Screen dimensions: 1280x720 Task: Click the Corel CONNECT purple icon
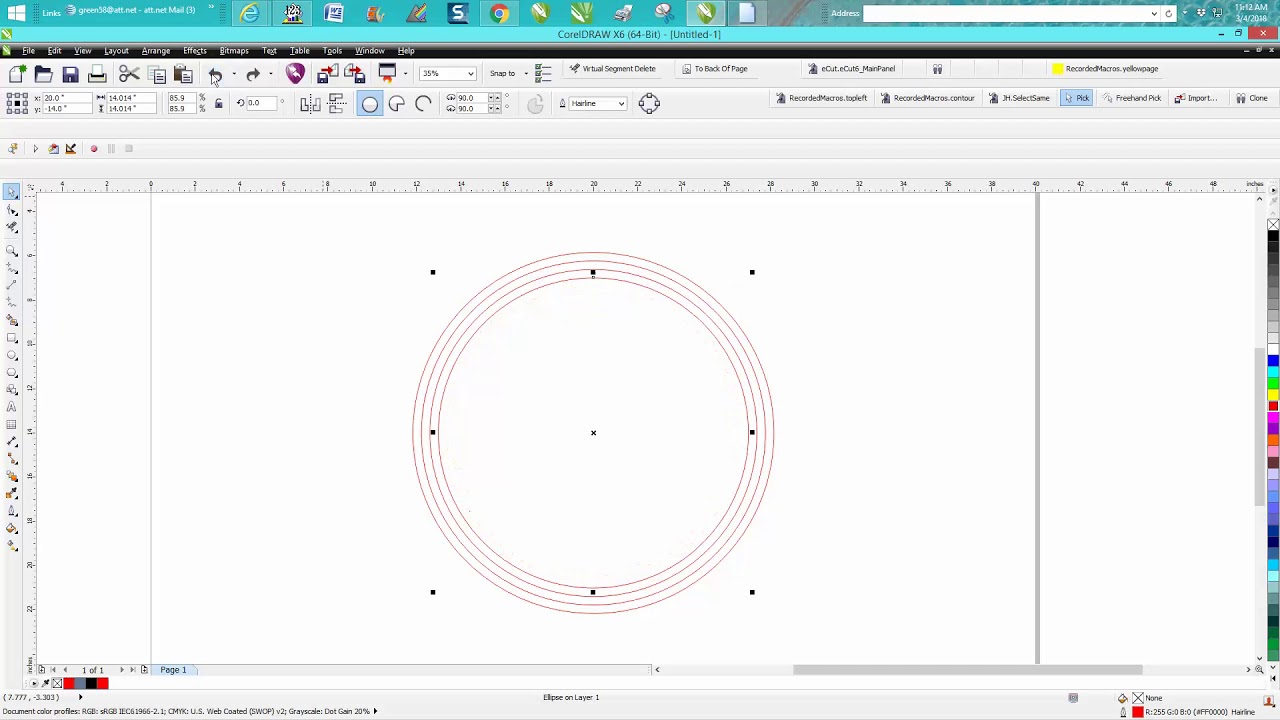(x=295, y=74)
